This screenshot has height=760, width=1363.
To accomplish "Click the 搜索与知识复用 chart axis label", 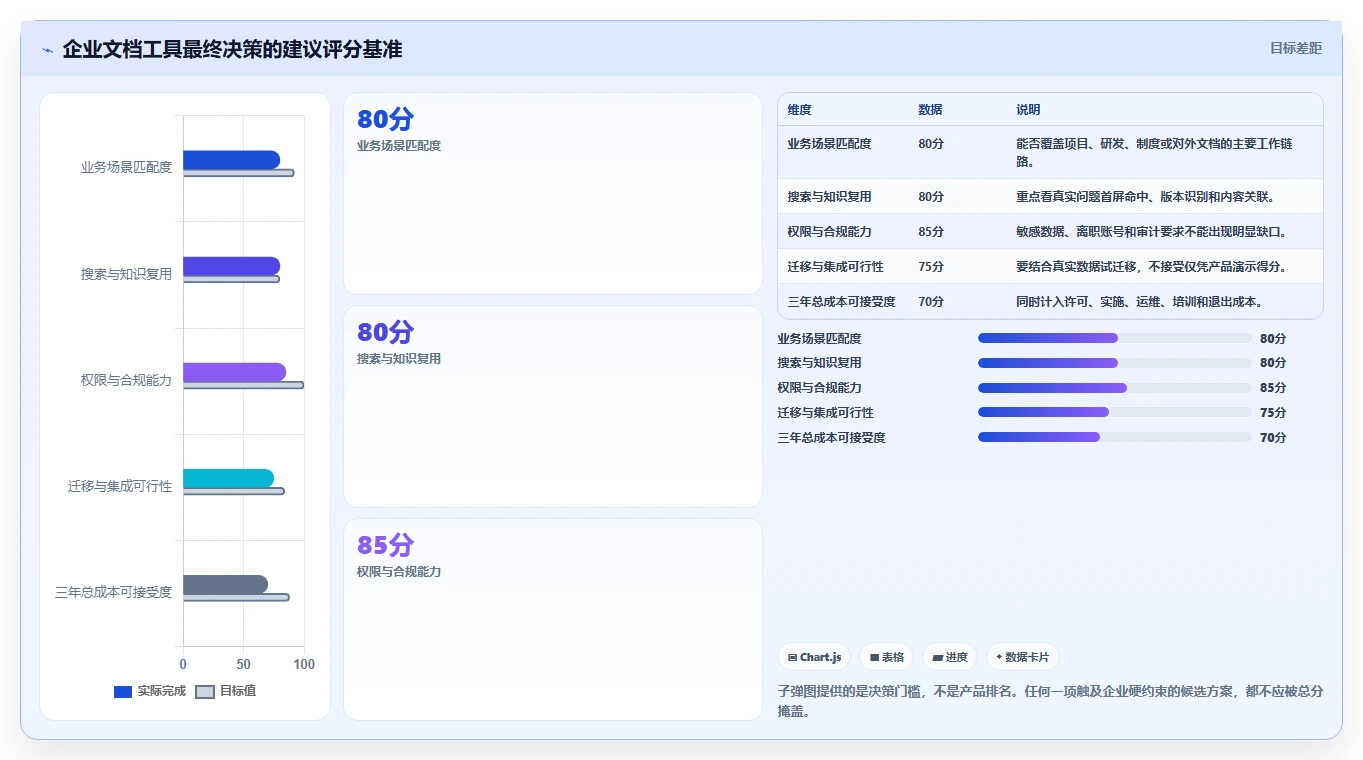I will [x=126, y=274].
